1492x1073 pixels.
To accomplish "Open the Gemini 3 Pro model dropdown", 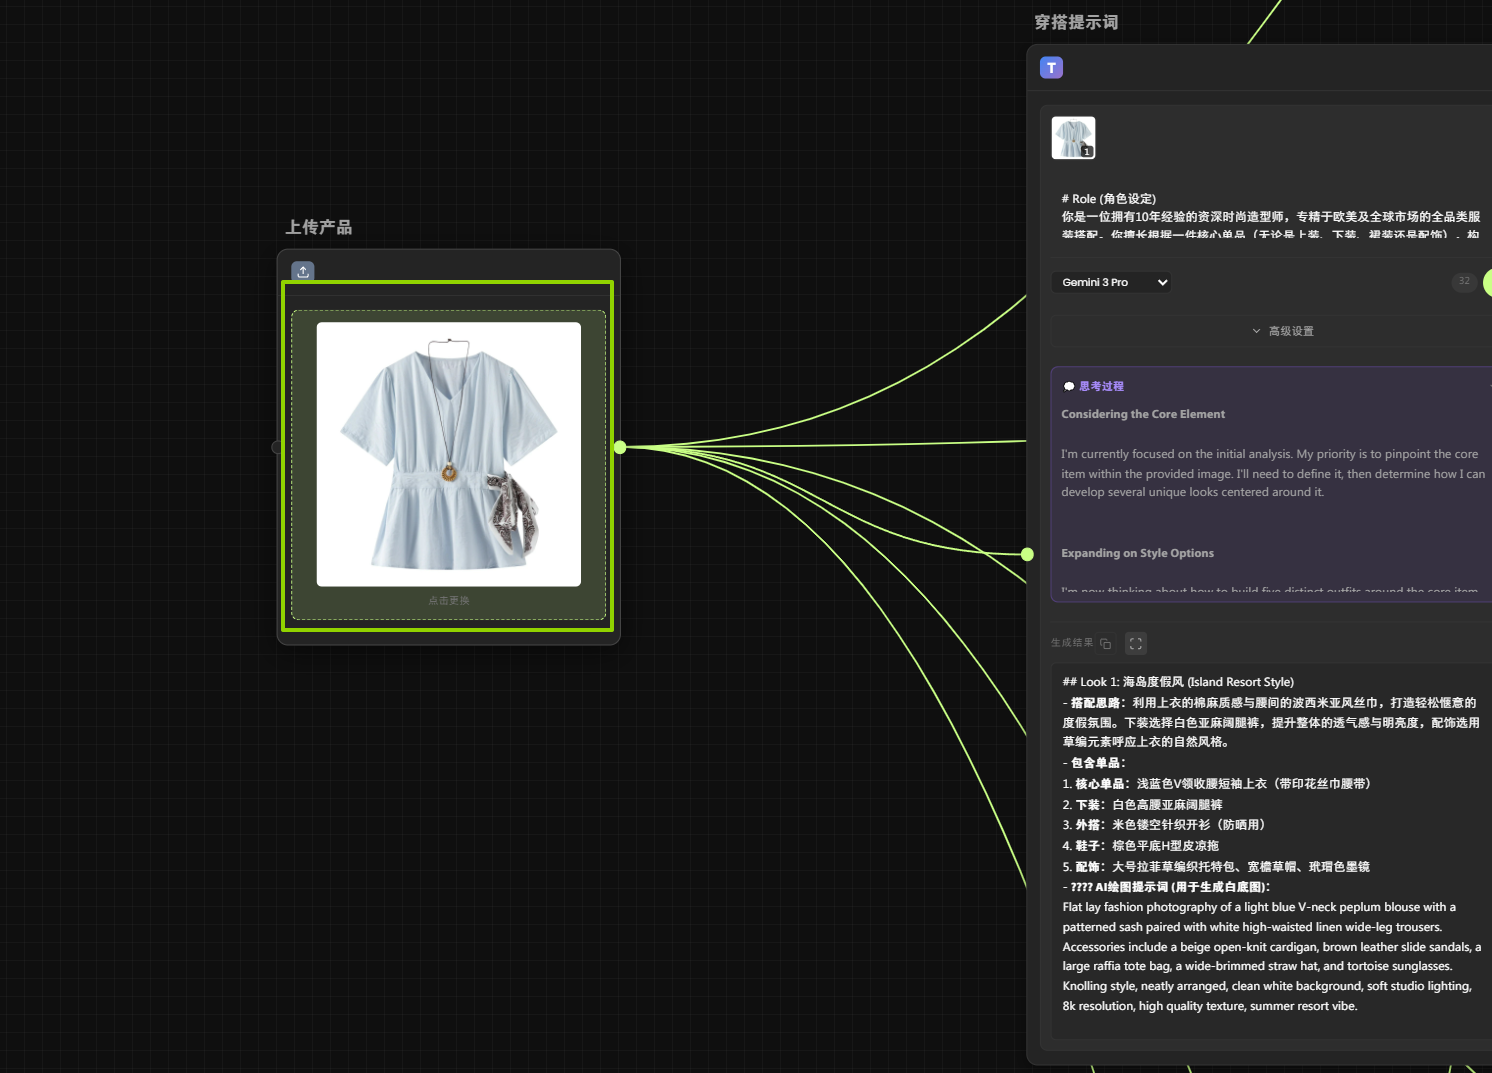I will point(1111,282).
